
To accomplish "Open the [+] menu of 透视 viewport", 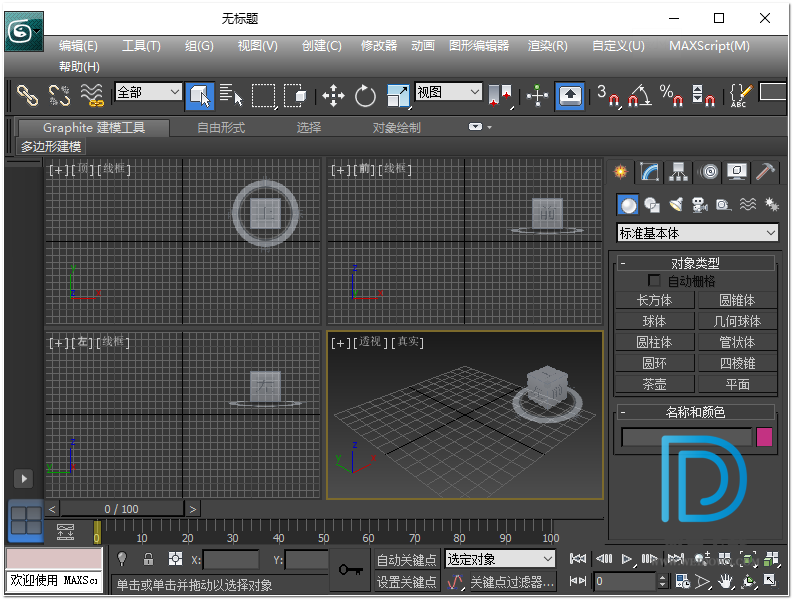I will coord(340,343).
